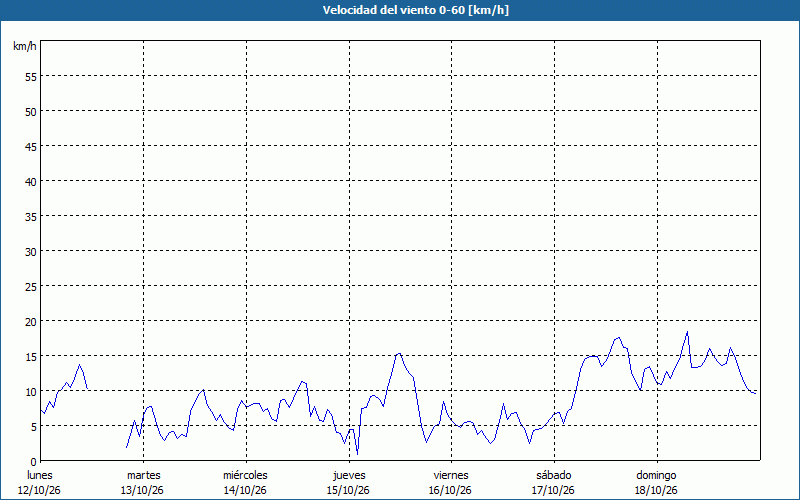
Task: Select the date '12/10/26'
Action: pyautogui.click(x=39, y=490)
